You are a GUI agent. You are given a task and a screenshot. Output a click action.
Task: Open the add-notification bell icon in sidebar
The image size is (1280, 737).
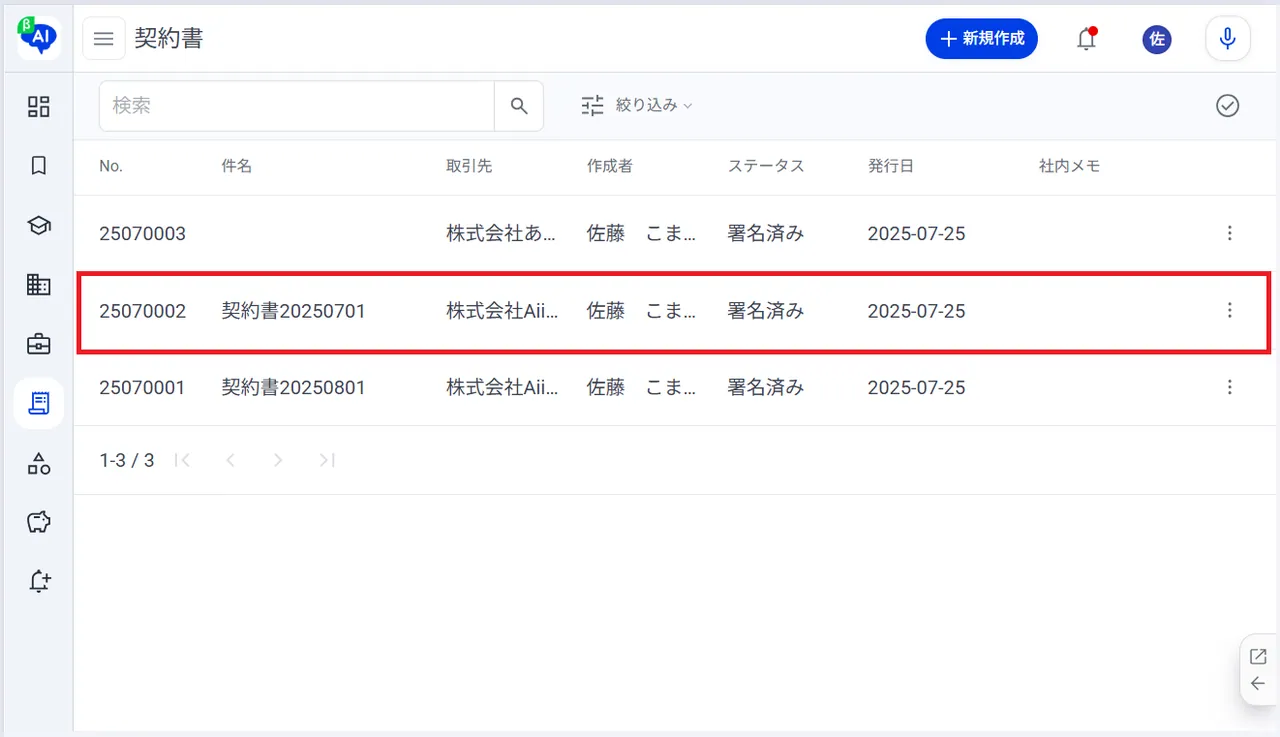(x=38, y=581)
